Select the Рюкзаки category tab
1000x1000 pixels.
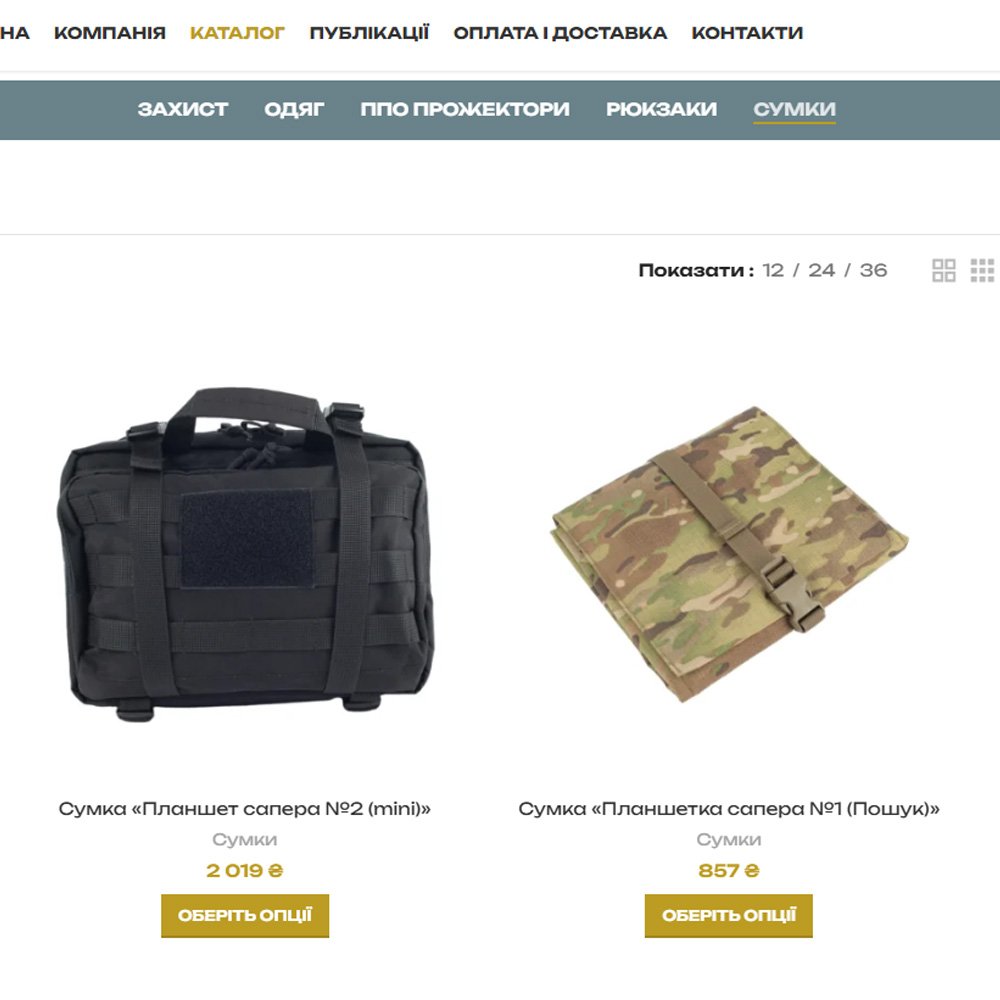click(661, 109)
